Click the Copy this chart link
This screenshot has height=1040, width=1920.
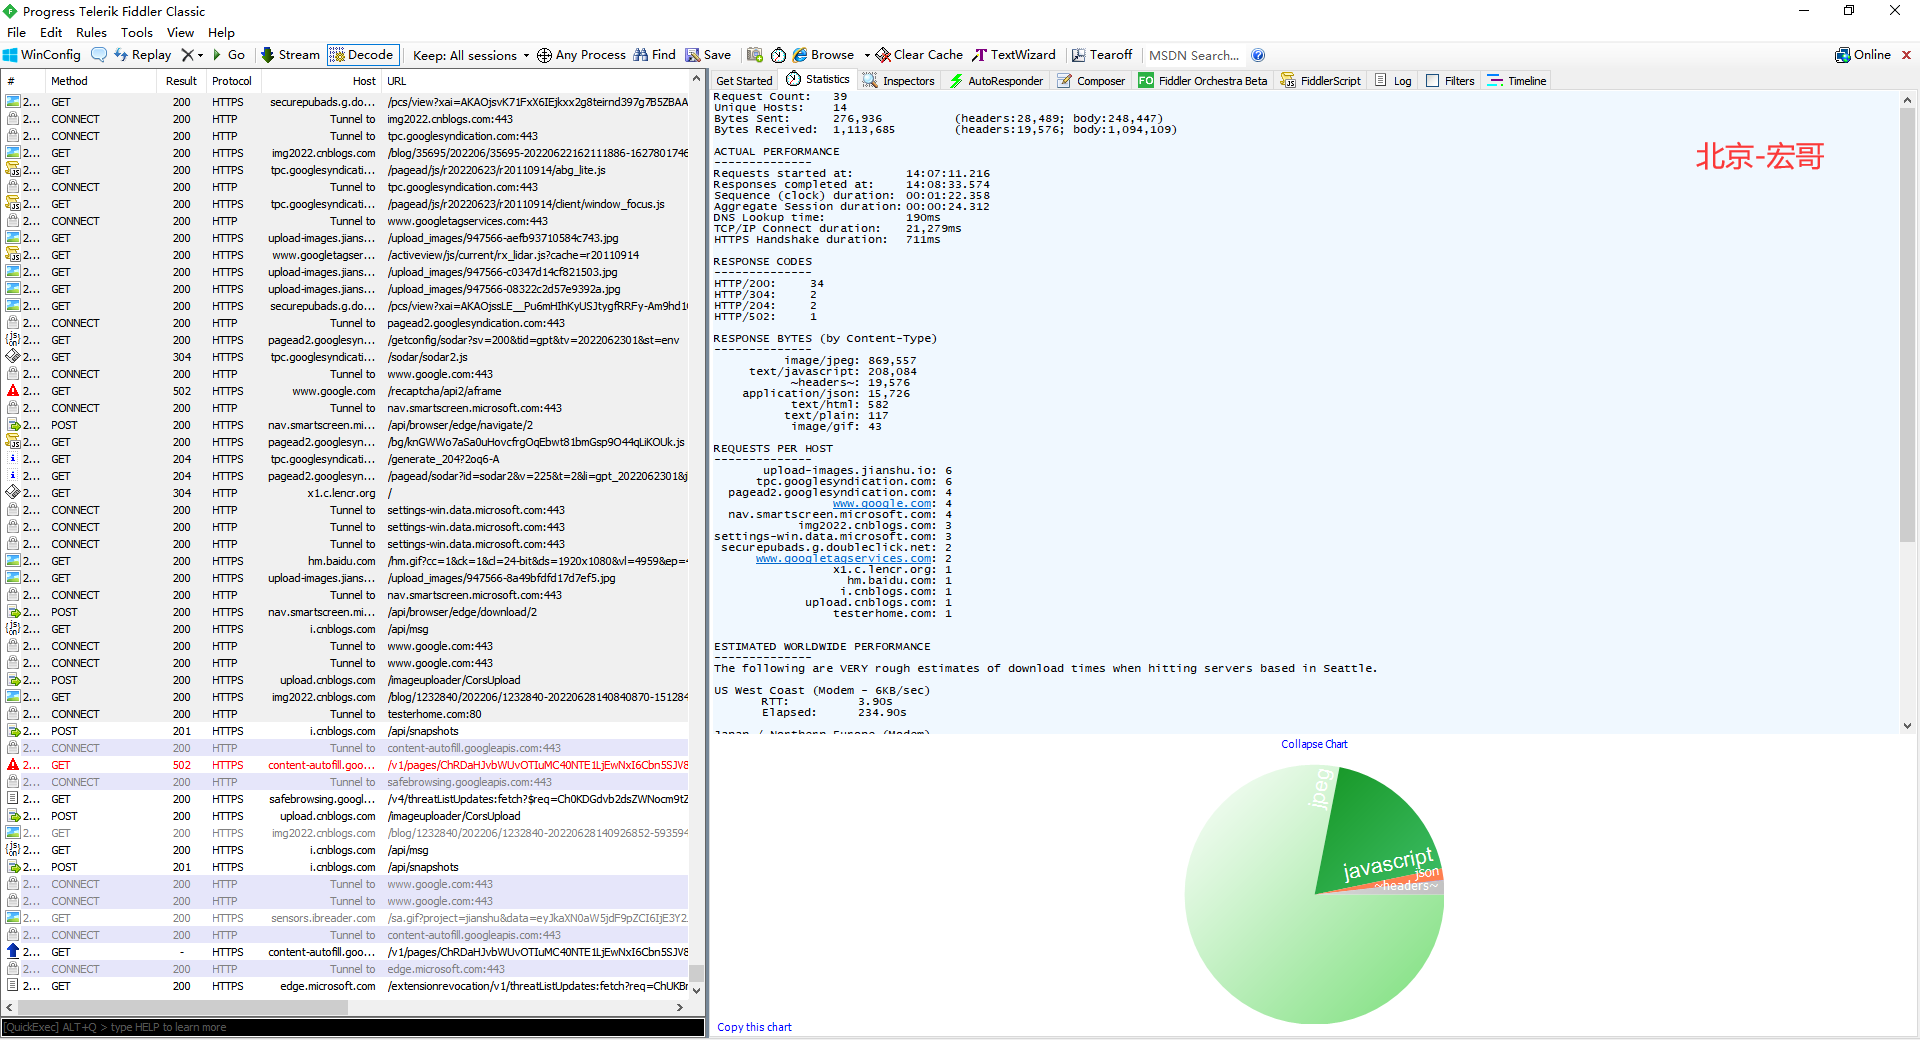click(754, 1027)
